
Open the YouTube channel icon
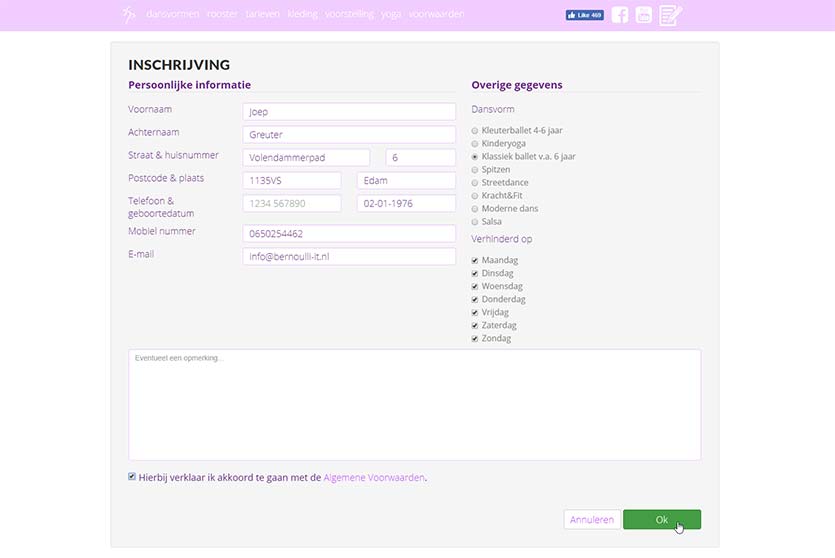coord(644,15)
